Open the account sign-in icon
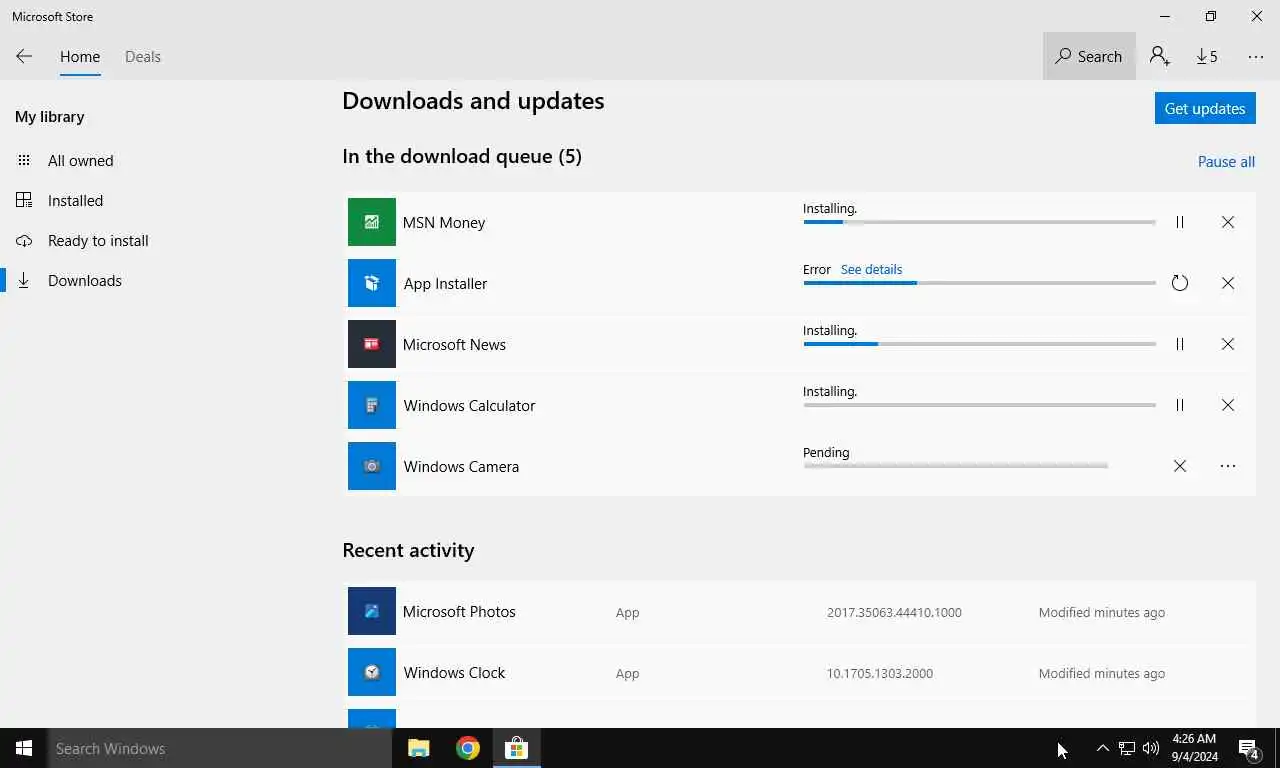The width and height of the screenshot is (1280, 768). coord(1160,57)
